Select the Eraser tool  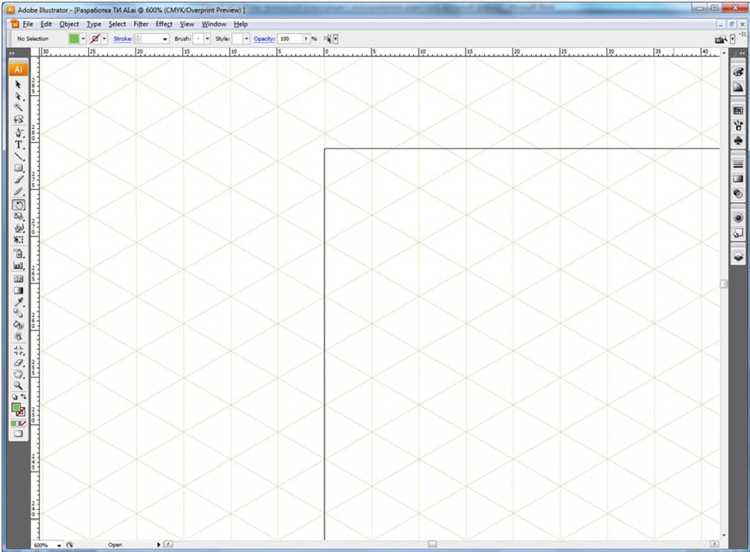(18, 363)
